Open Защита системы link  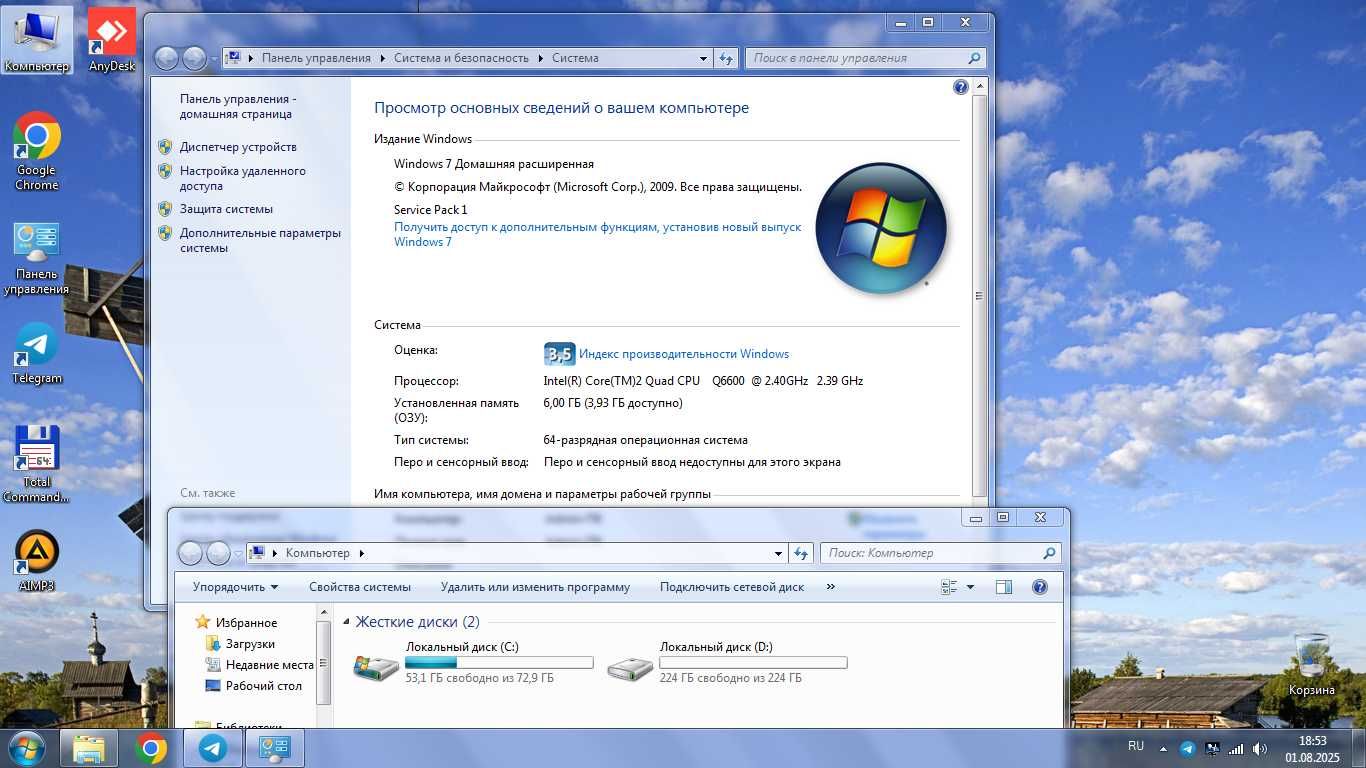pyautogui.click(x=226, y=209)
